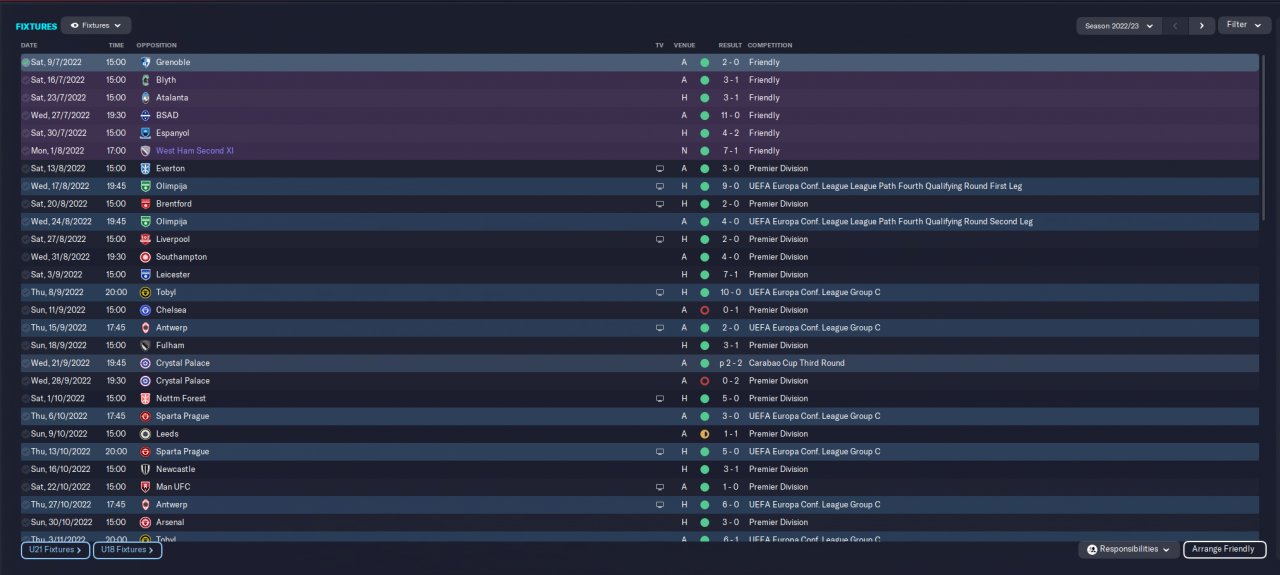
Task: Click the Grenoble club badge icon
Action: [x=145, y=62]
